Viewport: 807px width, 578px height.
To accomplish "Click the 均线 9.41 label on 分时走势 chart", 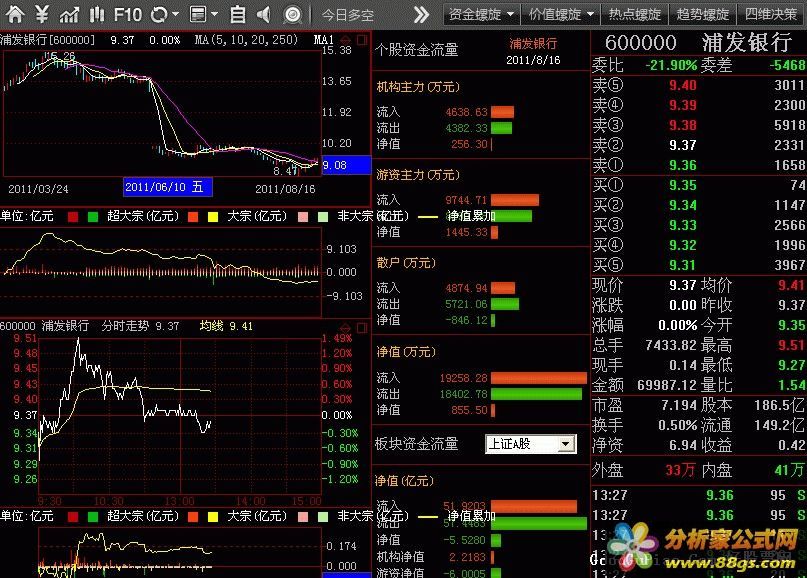I will 226,326.
